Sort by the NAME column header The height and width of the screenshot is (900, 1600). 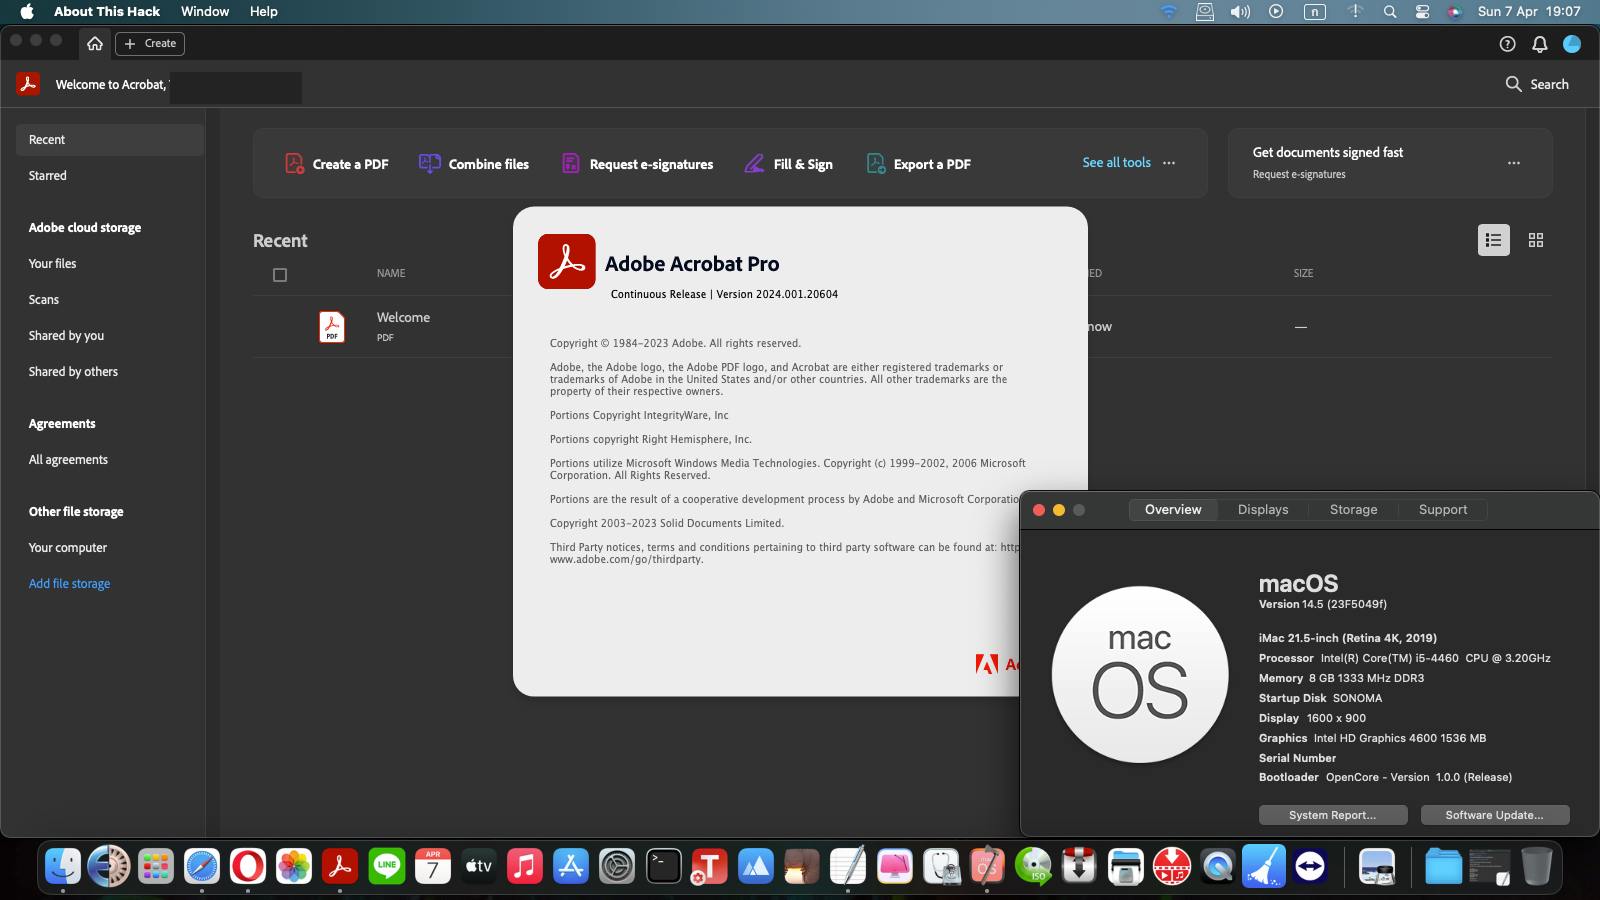391,273
